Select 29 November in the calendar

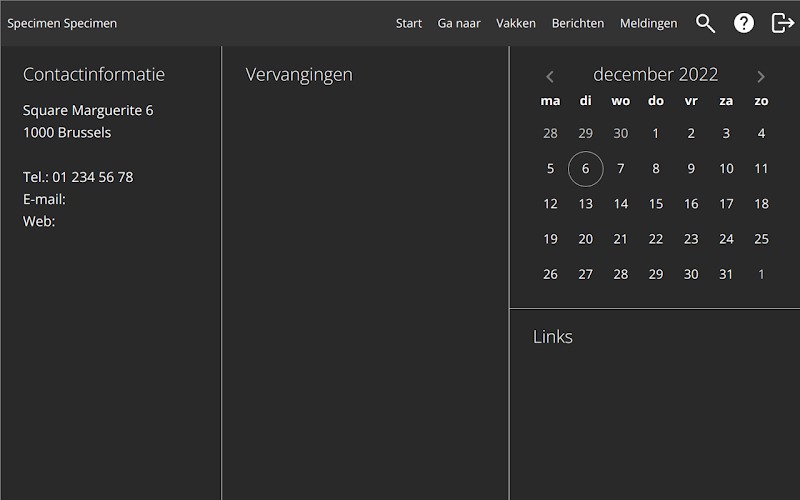585,134
